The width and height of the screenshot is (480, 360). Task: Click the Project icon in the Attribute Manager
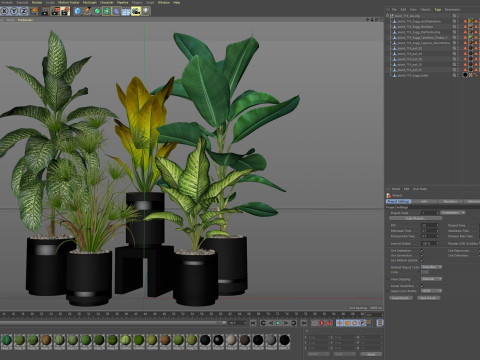coord(389,195)
